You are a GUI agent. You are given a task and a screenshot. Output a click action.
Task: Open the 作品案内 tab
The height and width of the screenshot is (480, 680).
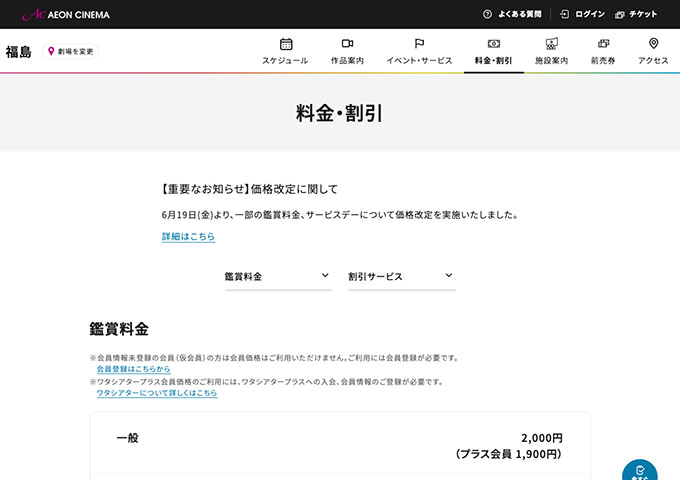(x=347, y=52)
